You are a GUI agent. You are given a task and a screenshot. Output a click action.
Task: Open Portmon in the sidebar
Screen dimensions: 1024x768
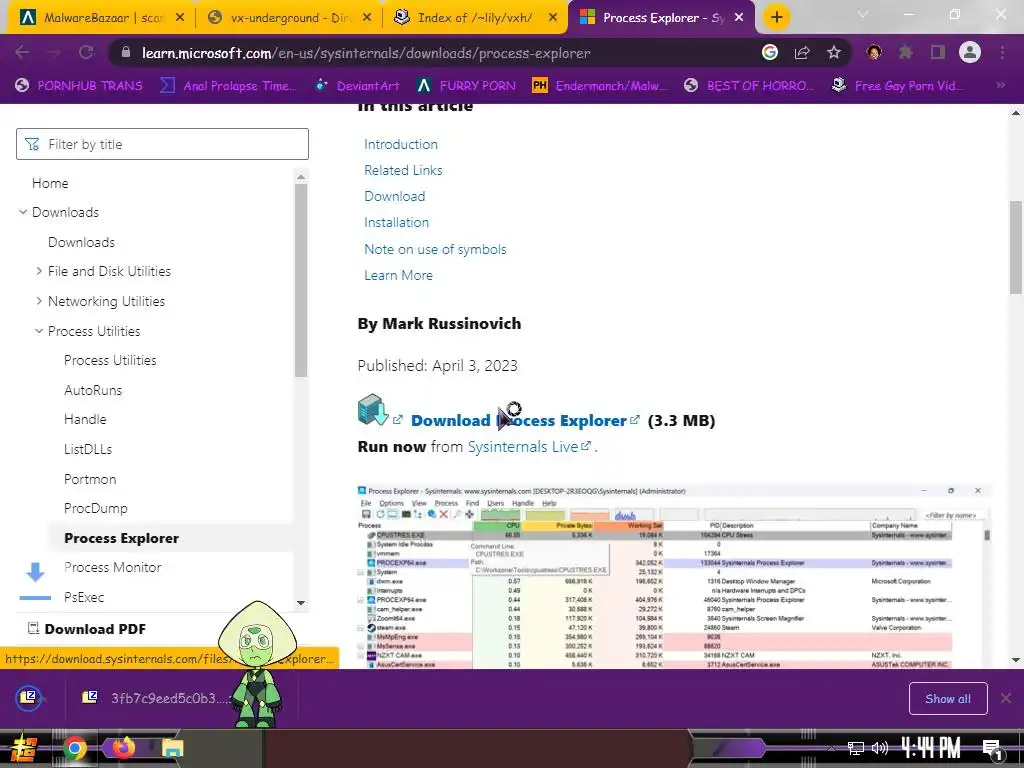click(90, 479)
